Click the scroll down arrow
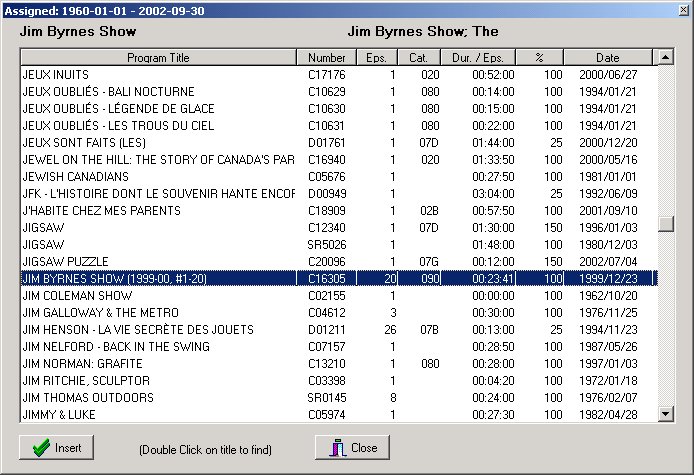The height and width of the screenshot is (475, 694). (666, 414)
